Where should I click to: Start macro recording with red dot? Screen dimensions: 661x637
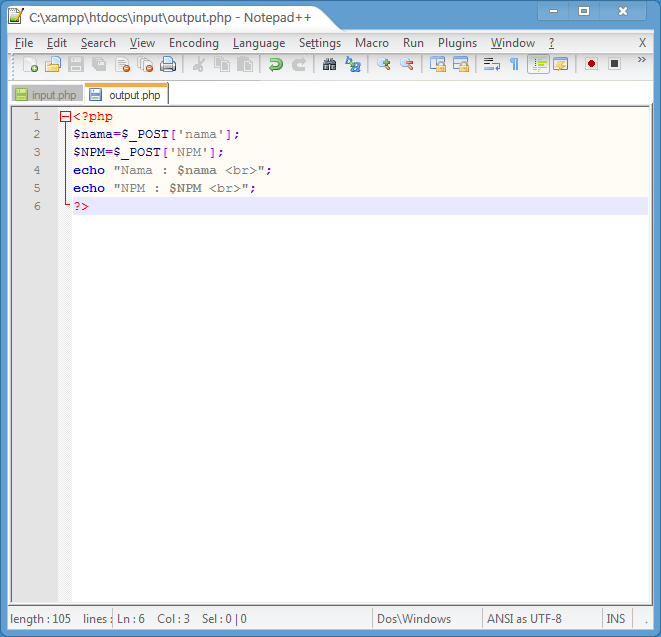(591, 64)
